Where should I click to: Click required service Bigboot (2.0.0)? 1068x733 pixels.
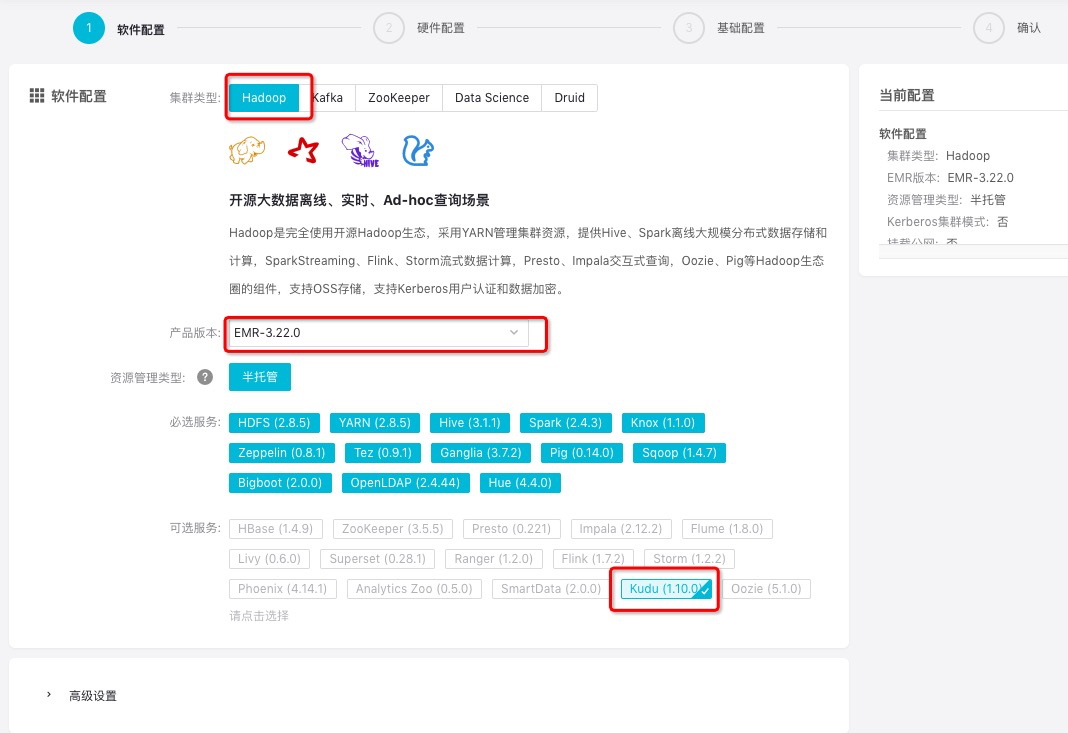[280, 482]
